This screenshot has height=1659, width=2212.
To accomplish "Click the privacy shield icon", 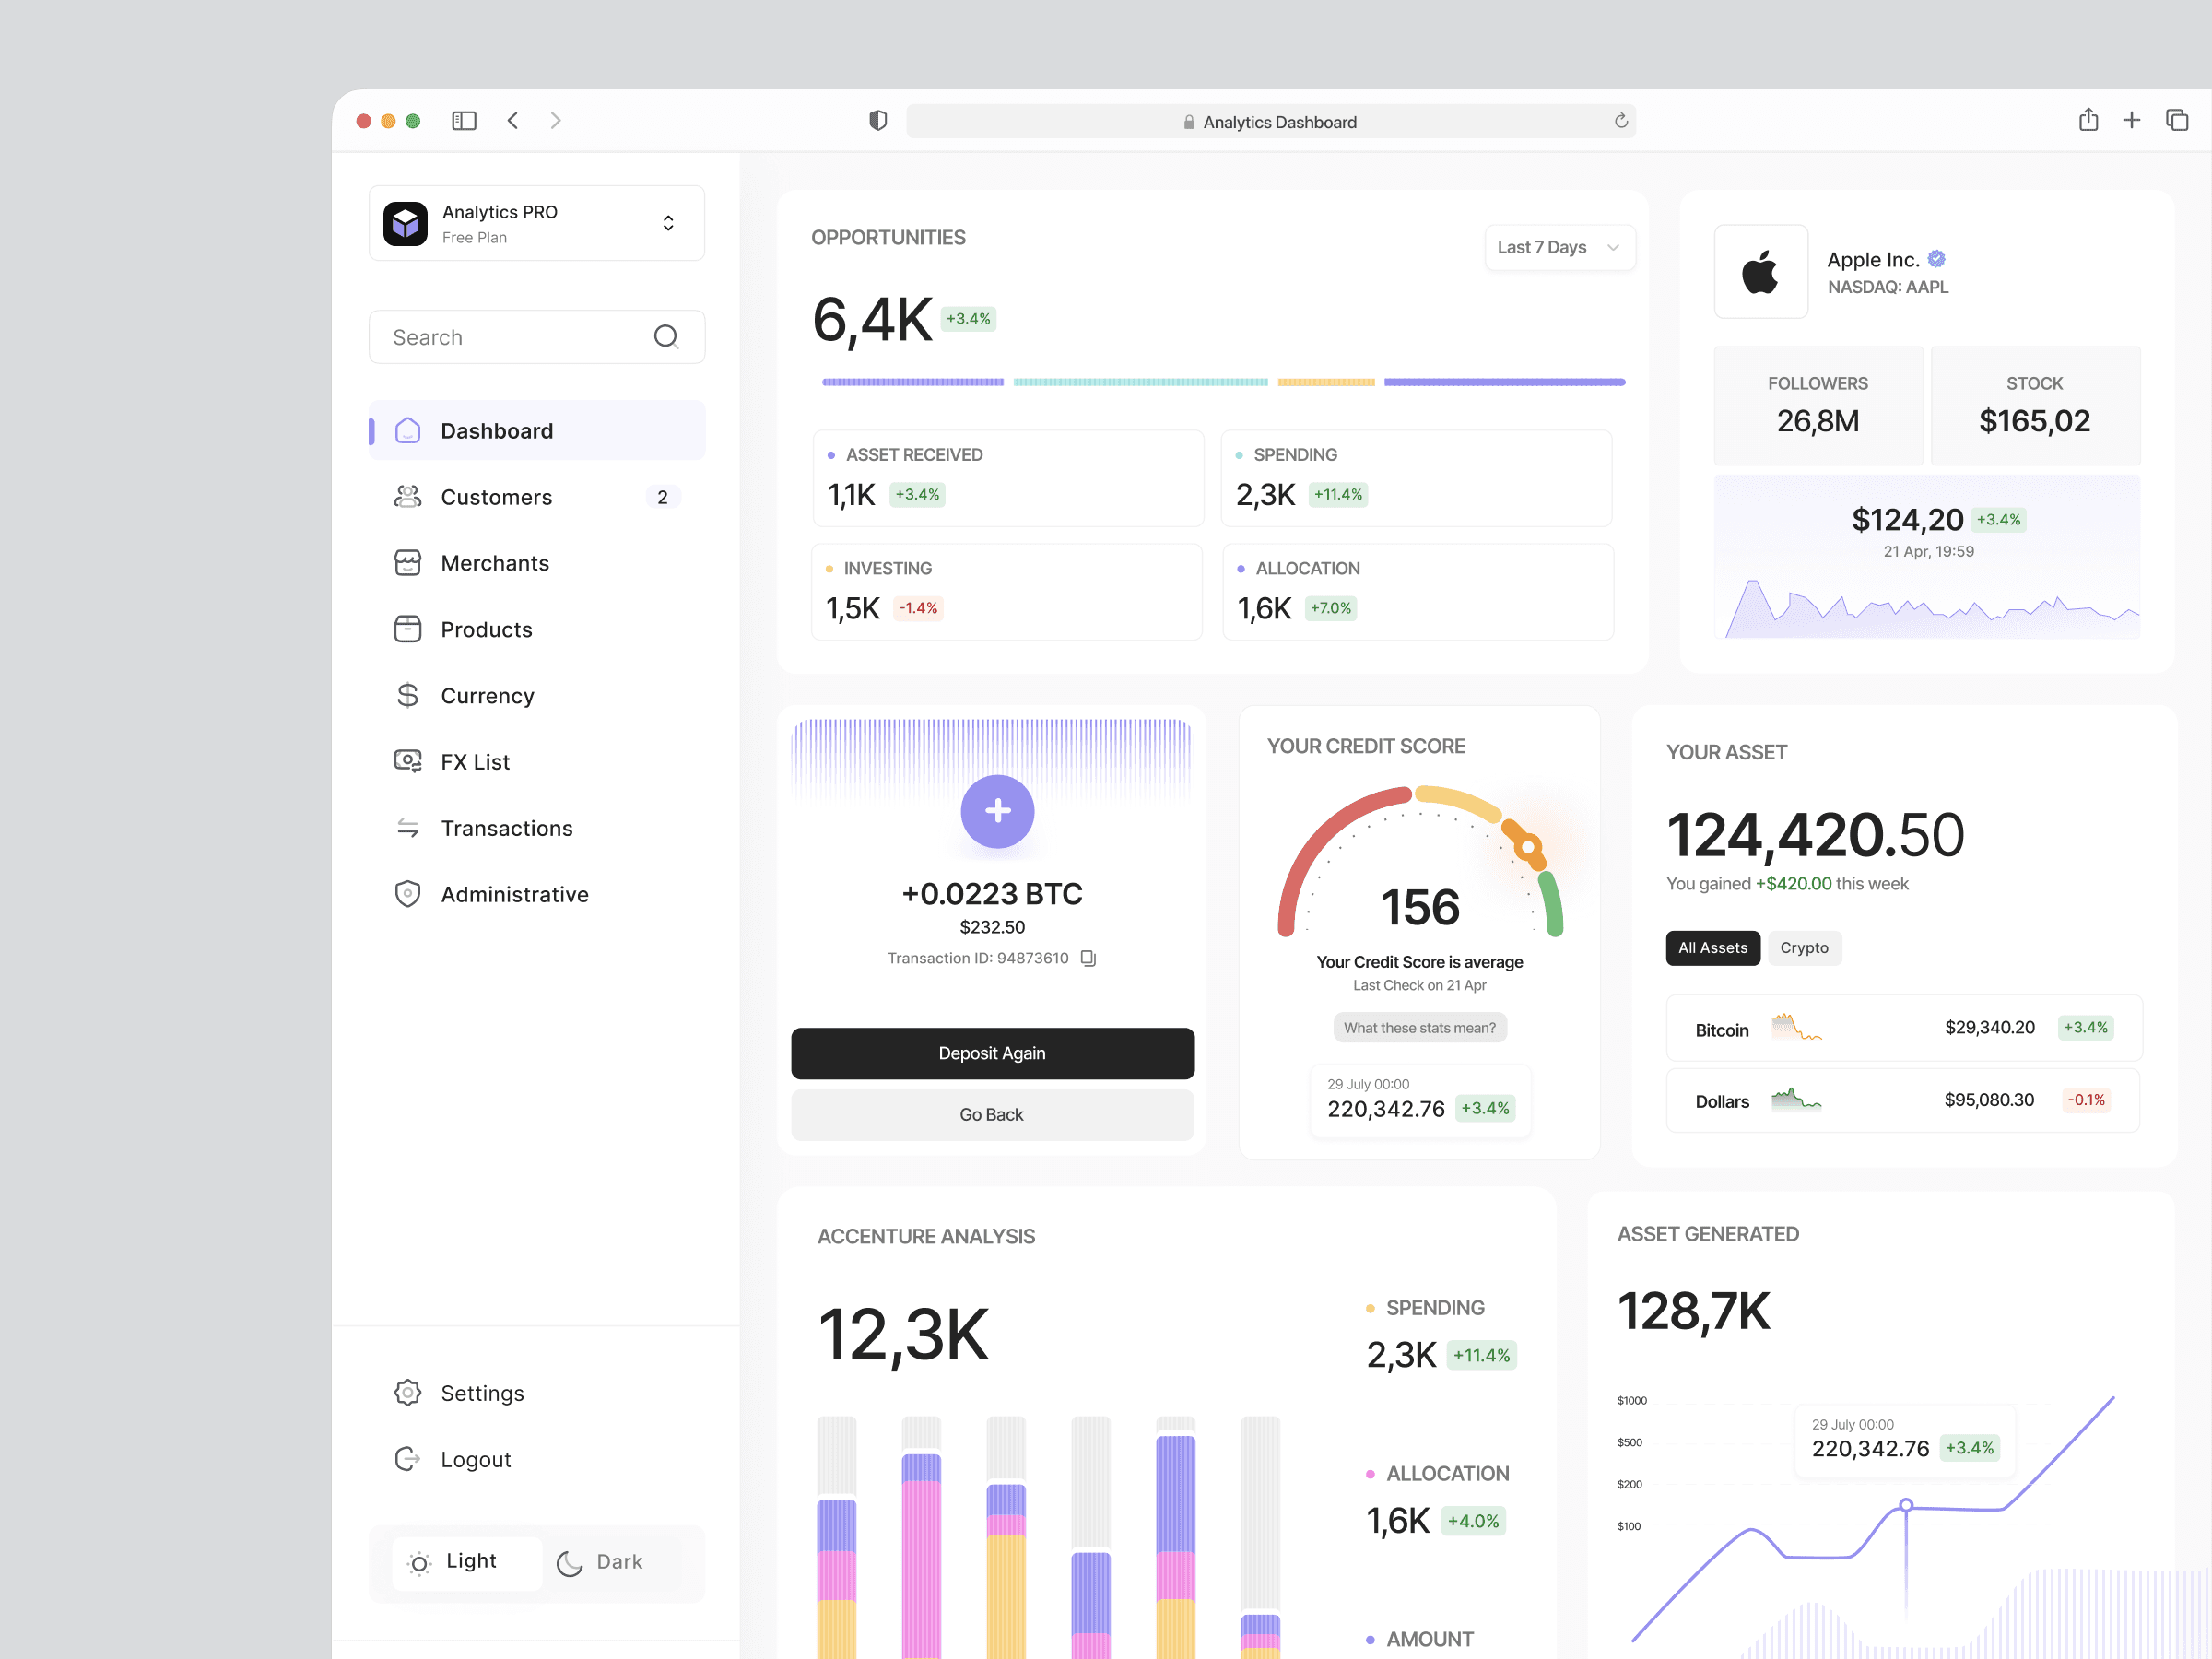I will (x=877, y=121).
